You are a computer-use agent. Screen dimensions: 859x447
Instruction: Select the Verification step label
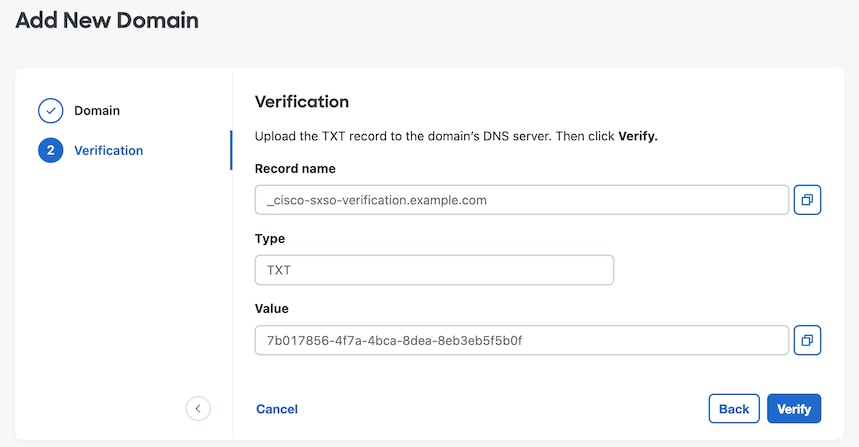pos(108,151)
